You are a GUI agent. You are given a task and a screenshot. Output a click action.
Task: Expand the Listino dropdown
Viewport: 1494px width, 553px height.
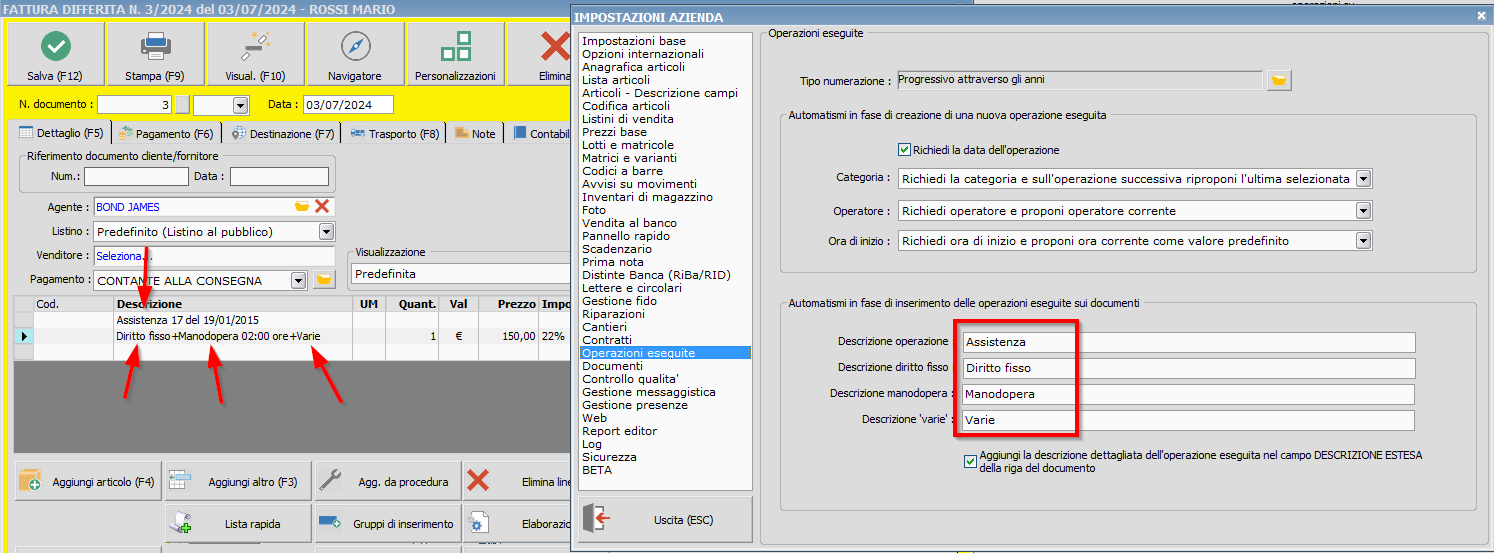pos(326,231)
